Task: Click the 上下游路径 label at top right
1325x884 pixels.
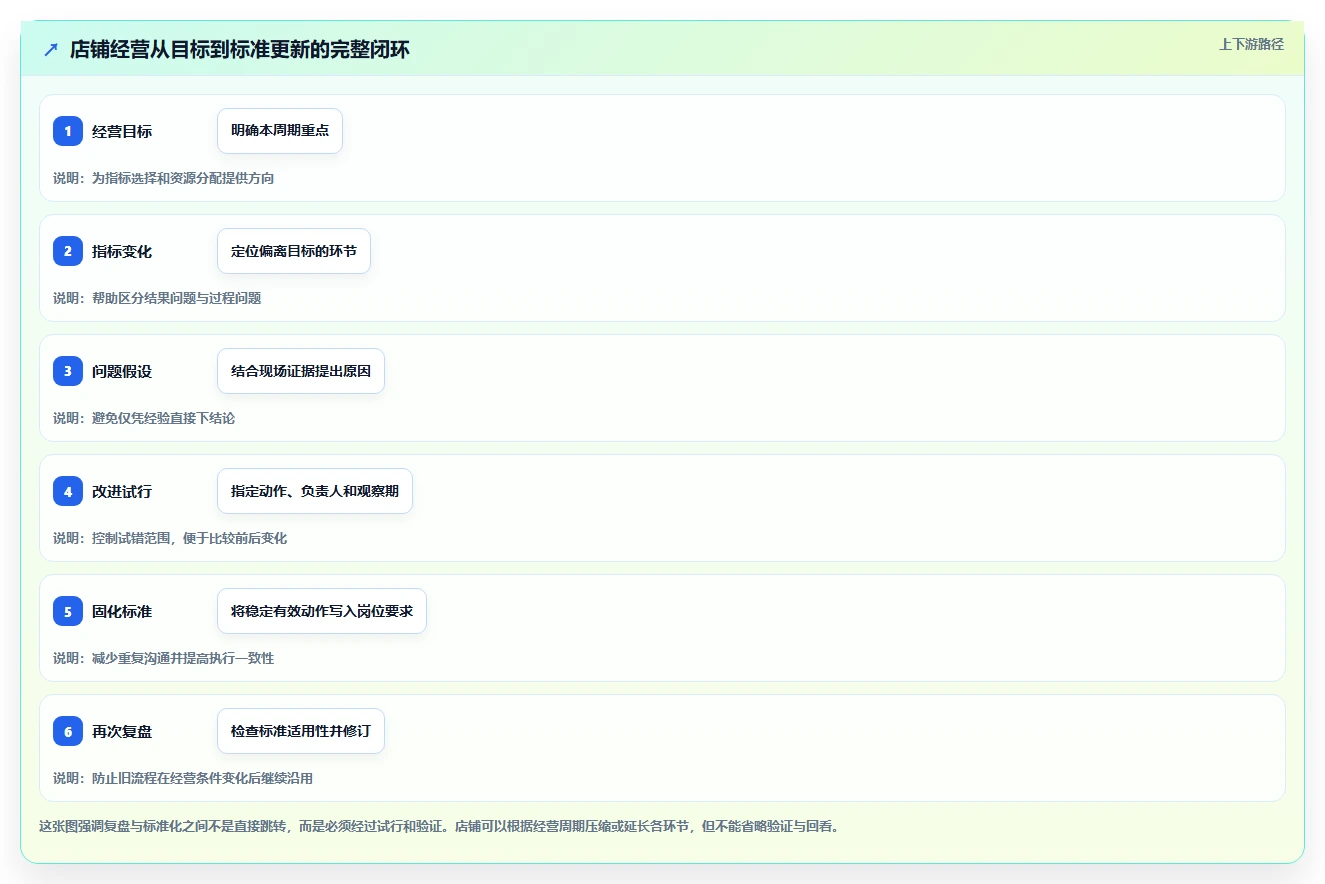Action: [x=1251, y=44]
